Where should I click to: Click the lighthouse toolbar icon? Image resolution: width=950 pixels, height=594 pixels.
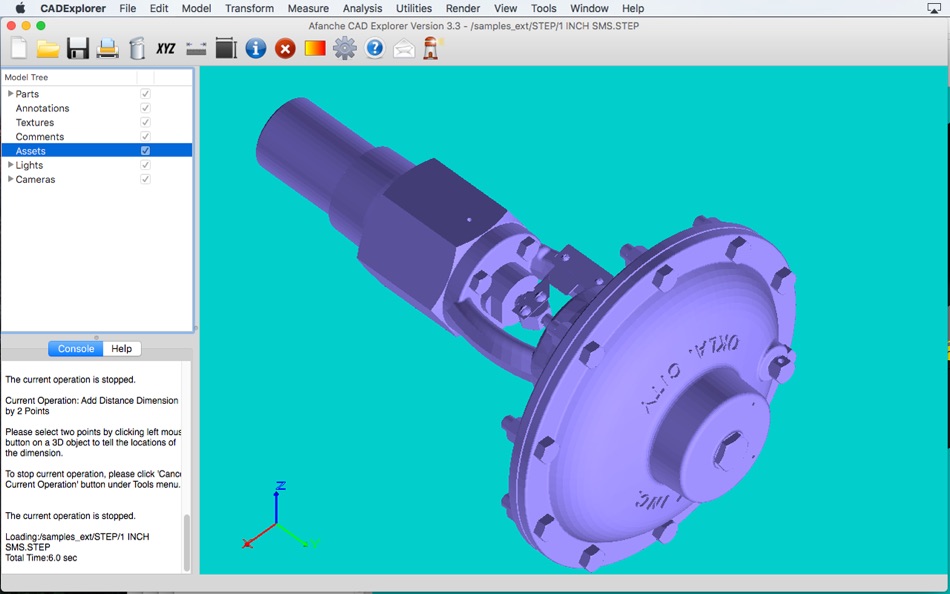click(x=432, y=48)
